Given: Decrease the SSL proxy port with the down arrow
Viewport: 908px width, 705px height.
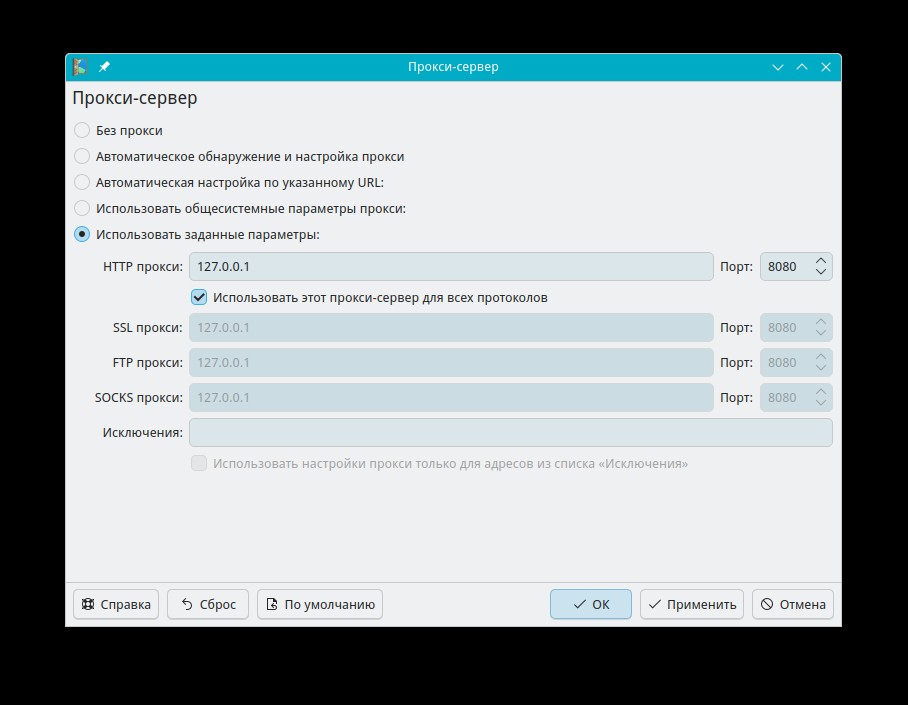Looking at the screenshot, I should [x=821, y=333].
